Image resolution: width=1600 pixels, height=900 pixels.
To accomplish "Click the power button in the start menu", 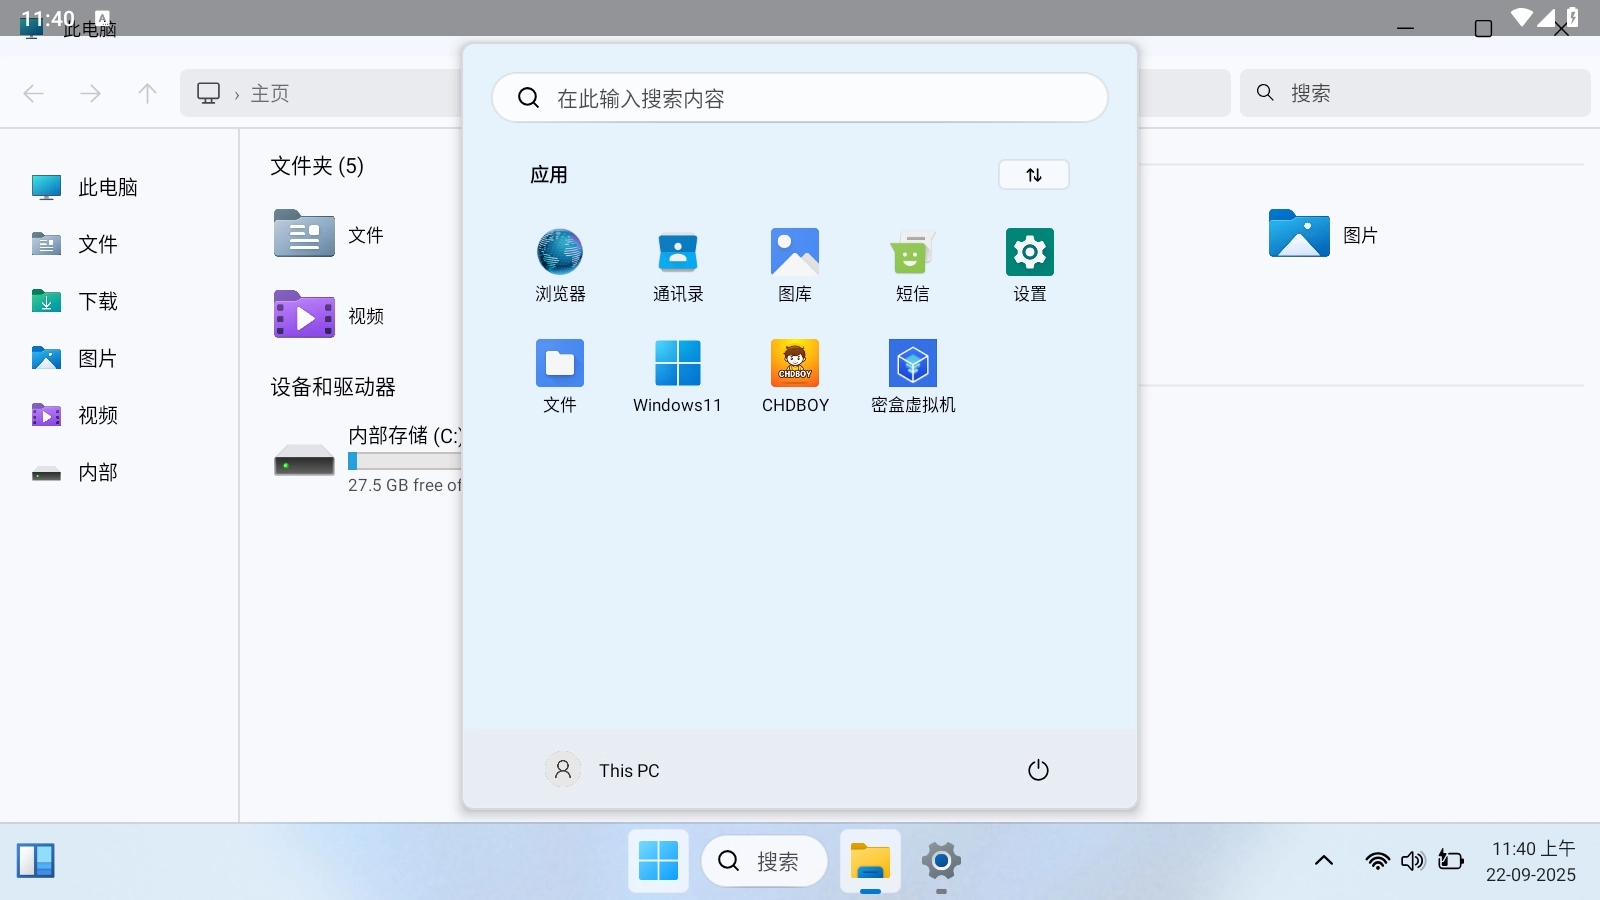I will tap(1038, 770).
